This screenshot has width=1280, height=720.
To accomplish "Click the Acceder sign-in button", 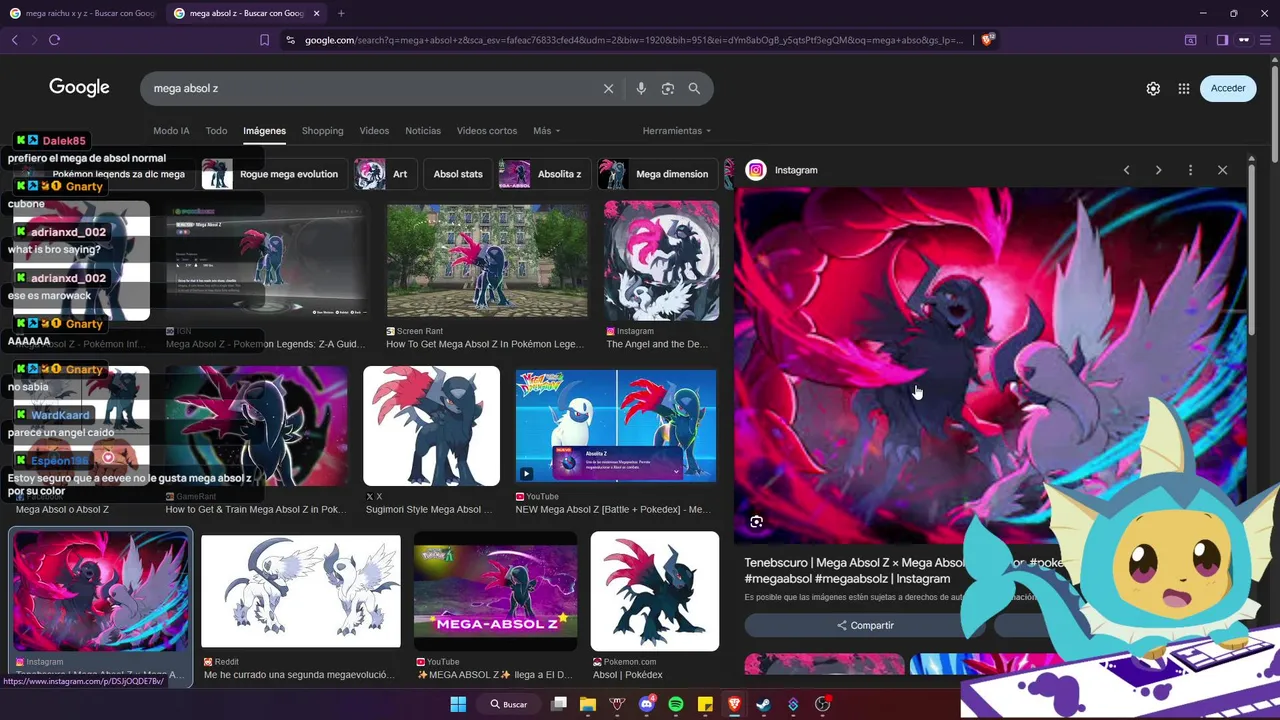I will 1228,88.
